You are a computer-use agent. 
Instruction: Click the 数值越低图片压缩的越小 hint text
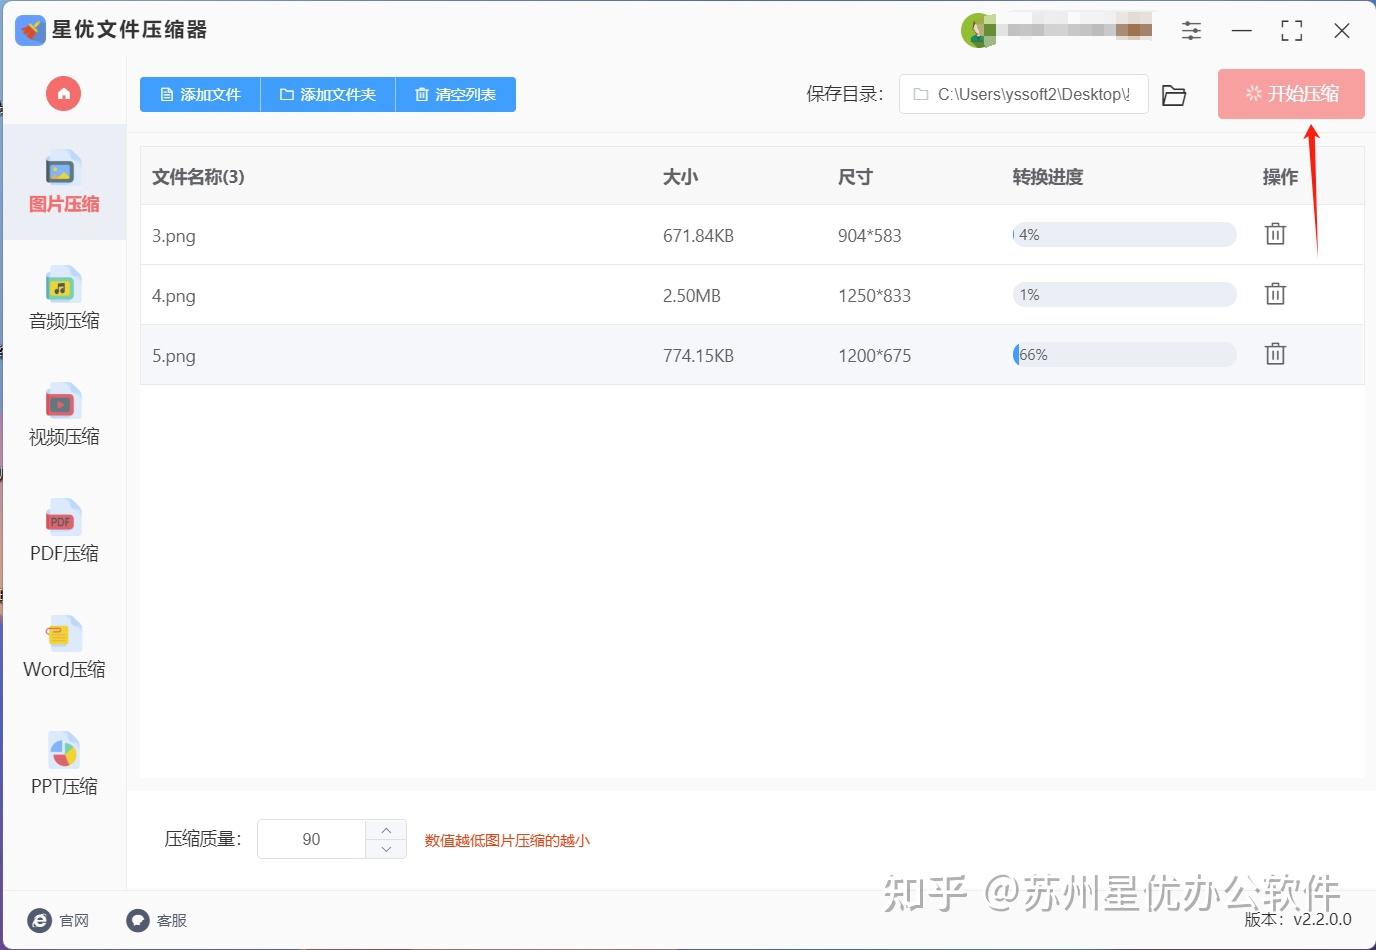pos(507,841)
